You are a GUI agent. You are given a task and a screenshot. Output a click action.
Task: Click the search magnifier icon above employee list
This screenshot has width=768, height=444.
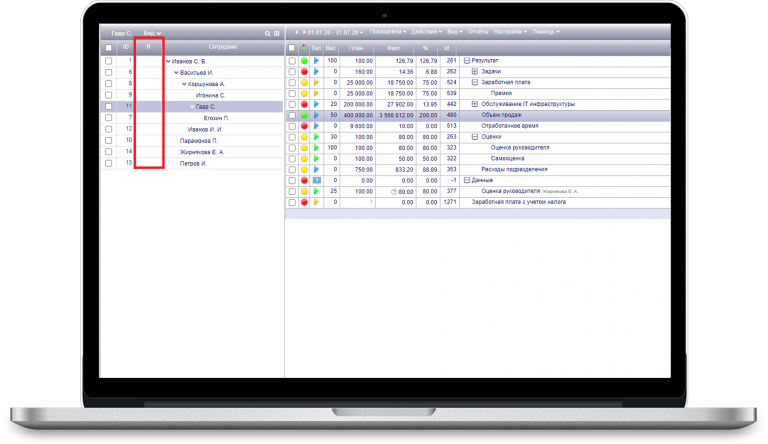click(x=267, y=33)
